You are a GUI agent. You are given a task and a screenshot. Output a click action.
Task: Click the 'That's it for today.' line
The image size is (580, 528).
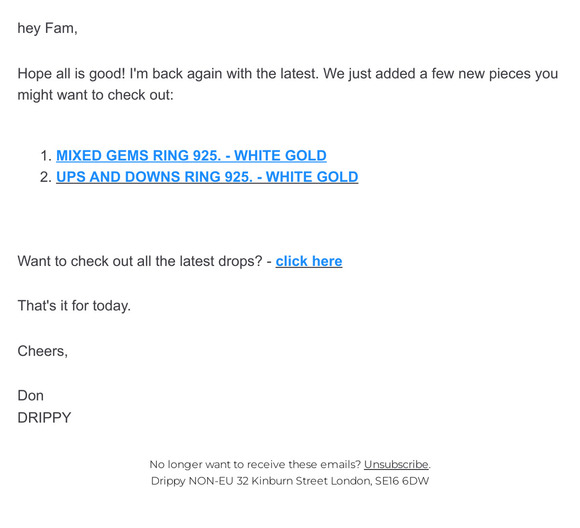pyautogui.click(x=74, y=306)
